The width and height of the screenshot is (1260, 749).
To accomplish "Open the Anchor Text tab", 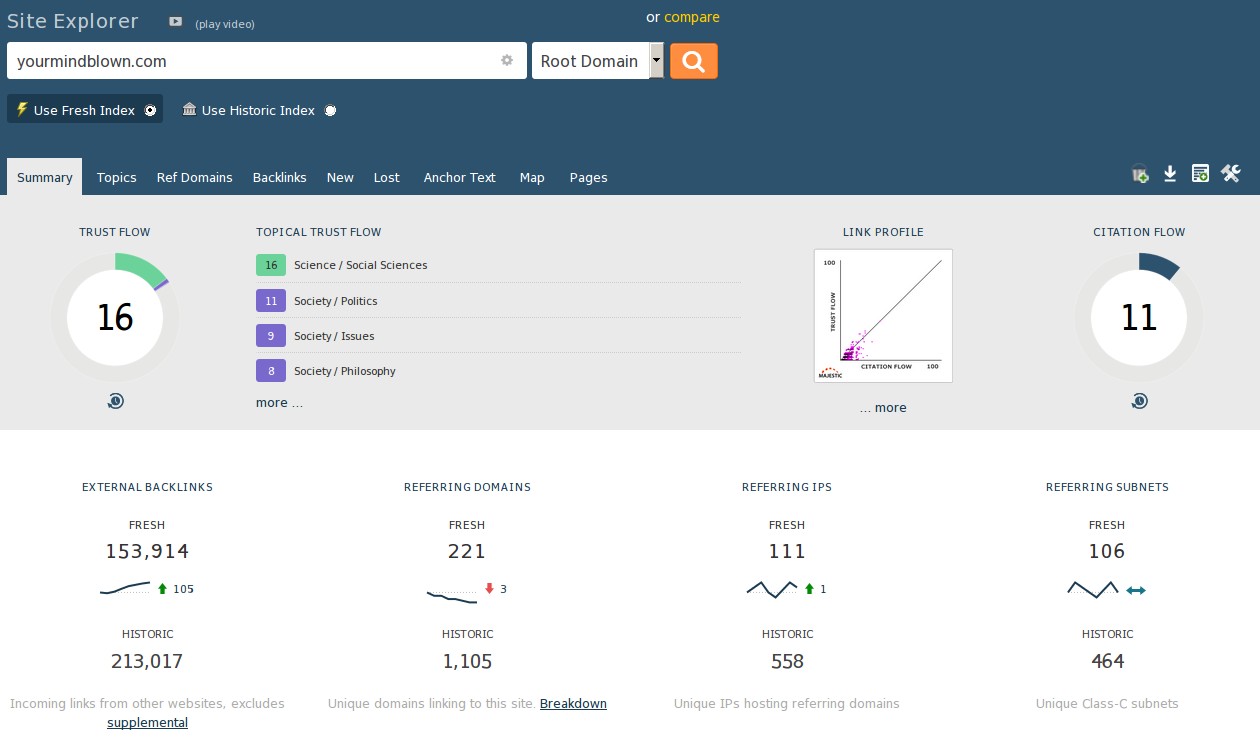I will 459,177.
